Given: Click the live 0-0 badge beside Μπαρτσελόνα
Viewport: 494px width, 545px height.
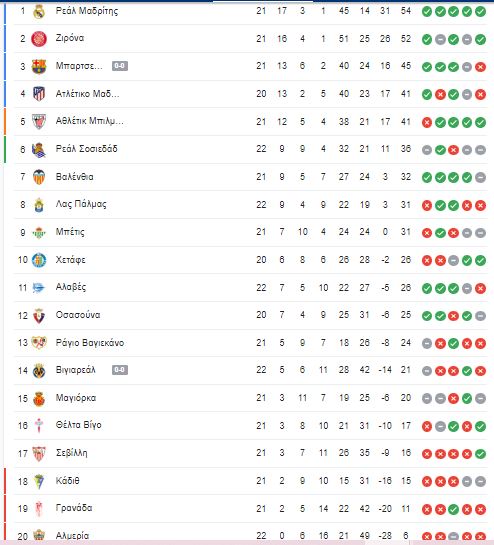Looking at the screenshot, I should (x=120, y=66).
